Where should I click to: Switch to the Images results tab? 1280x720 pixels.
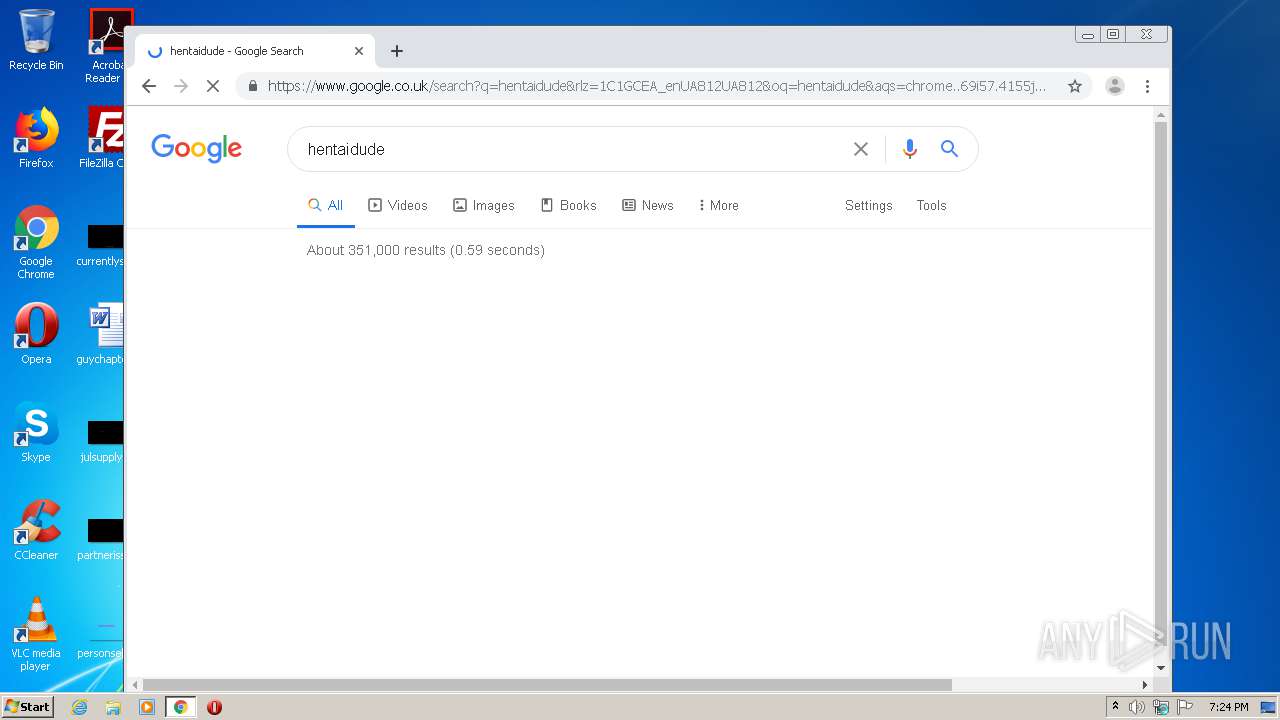coord(484,205)
